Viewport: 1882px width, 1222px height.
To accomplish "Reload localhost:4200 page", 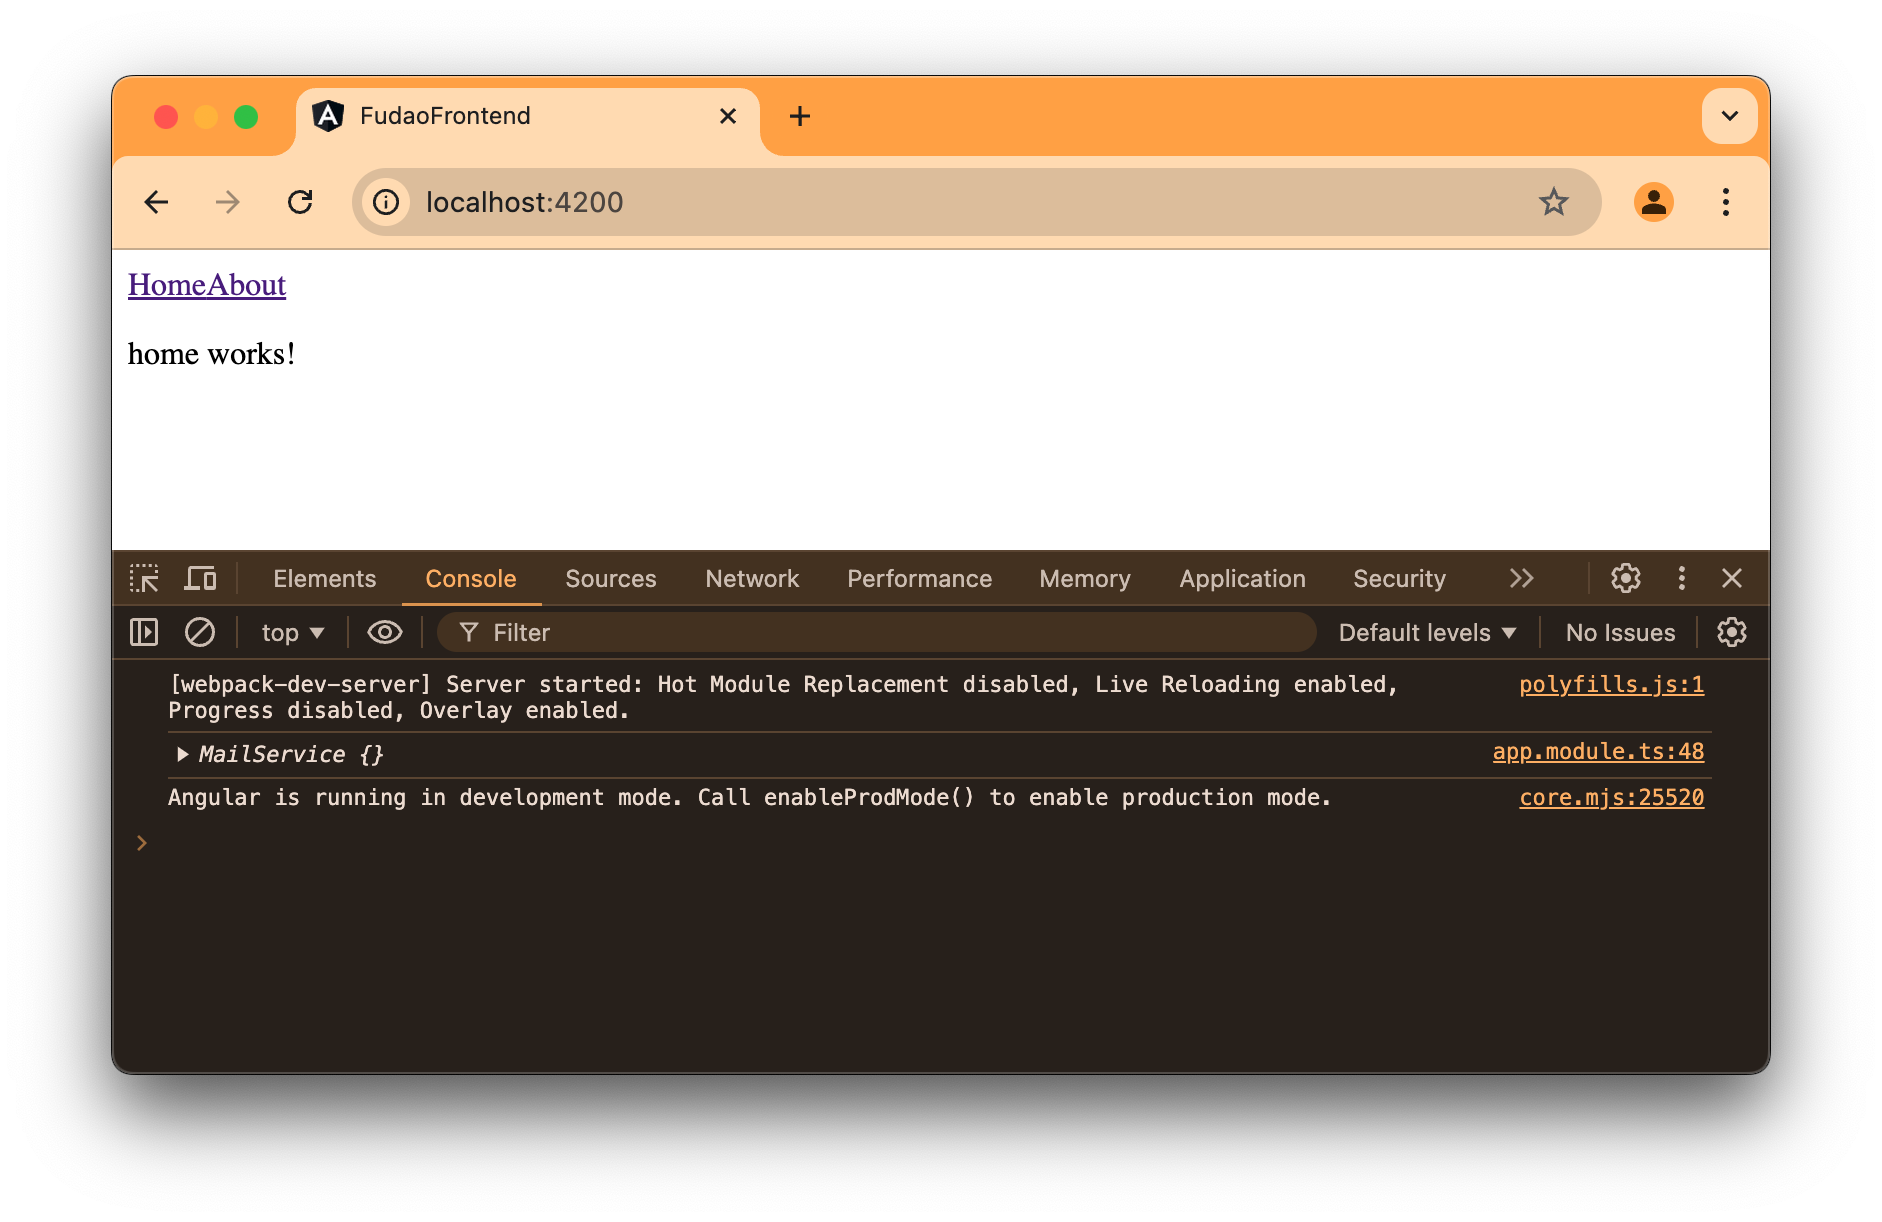I will tap(301, 202).
